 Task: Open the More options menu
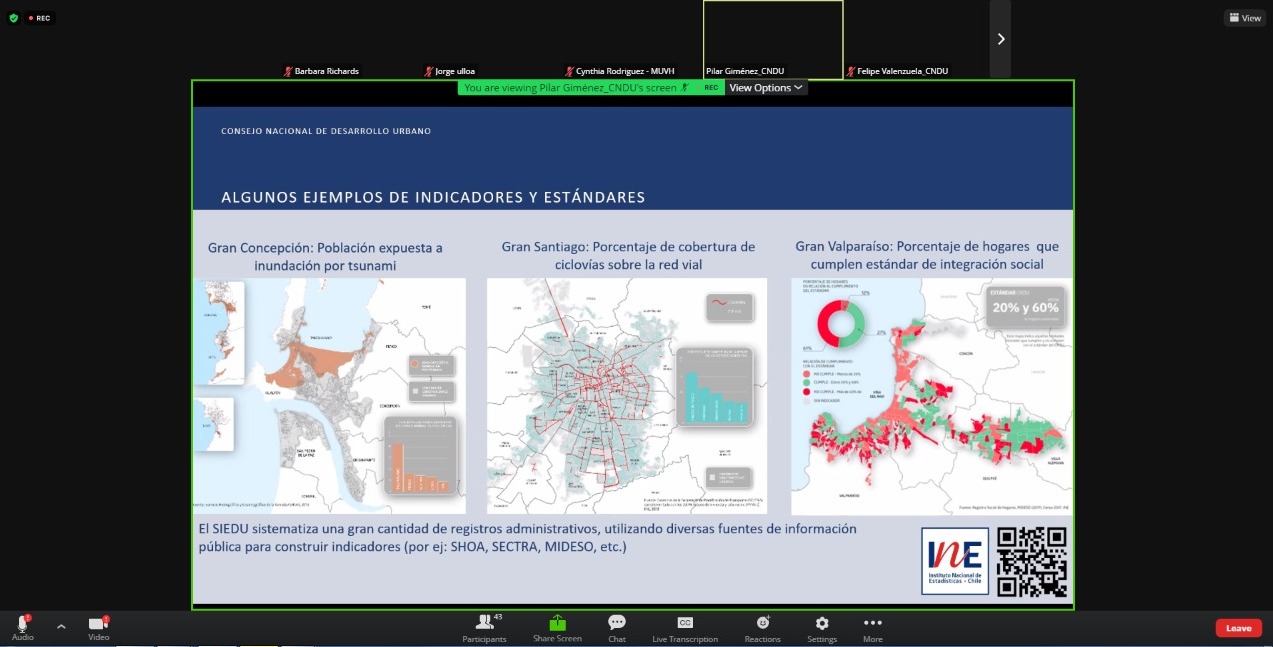[873, 628]
